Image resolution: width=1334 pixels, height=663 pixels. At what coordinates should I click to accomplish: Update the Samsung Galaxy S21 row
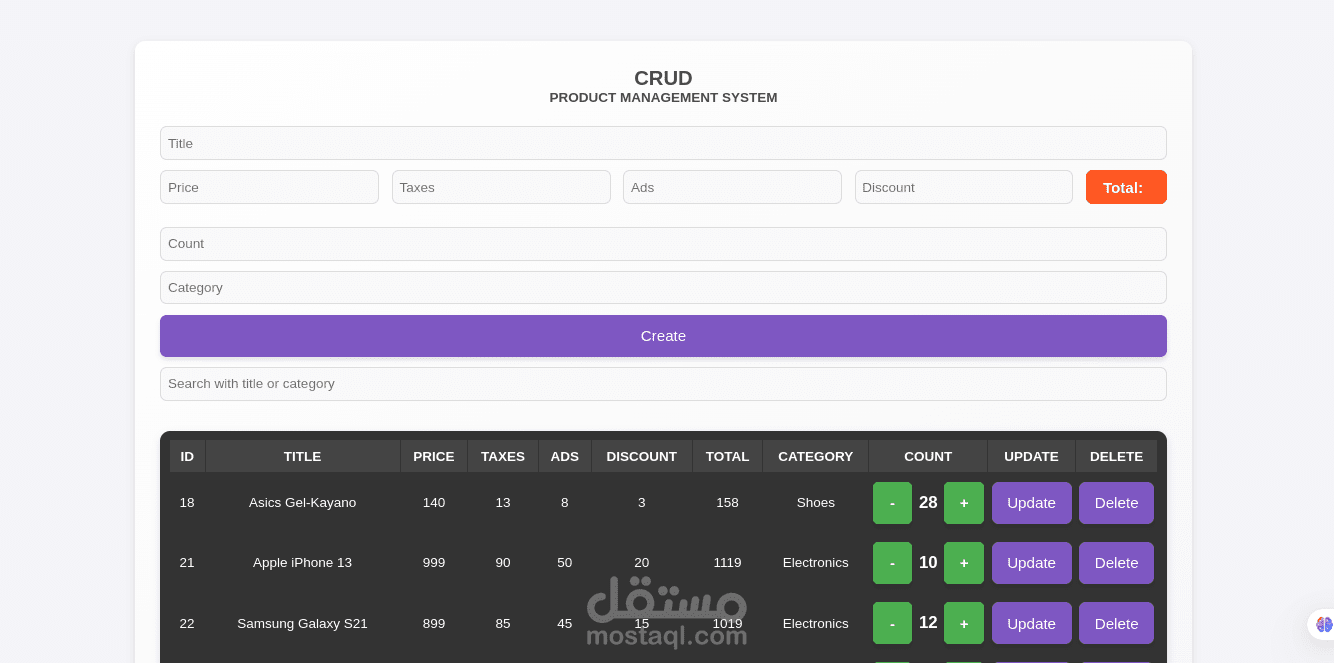coord(1031,623)
